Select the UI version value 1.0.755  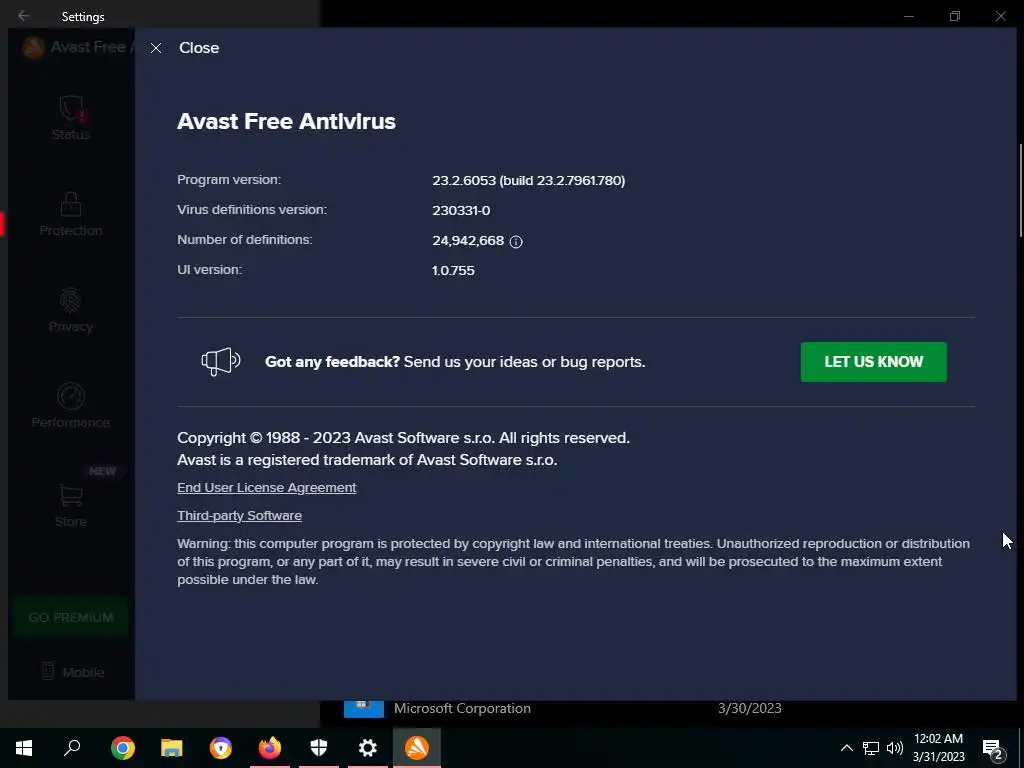coord(453,271)
